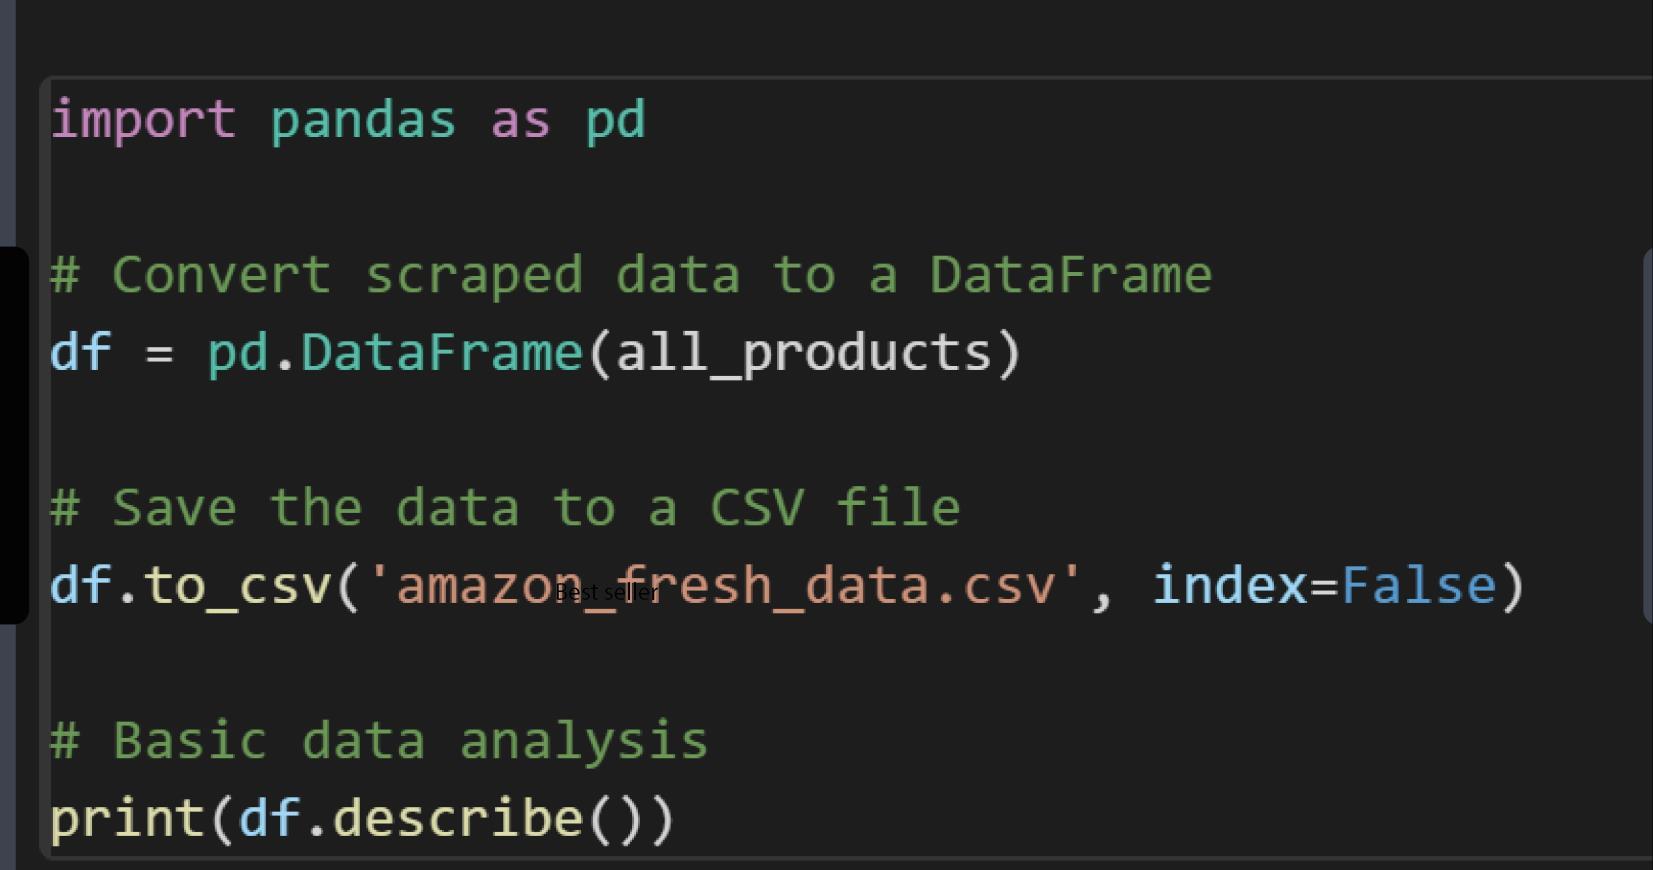Click the "DataFrame" constructor call

[441, 353]
